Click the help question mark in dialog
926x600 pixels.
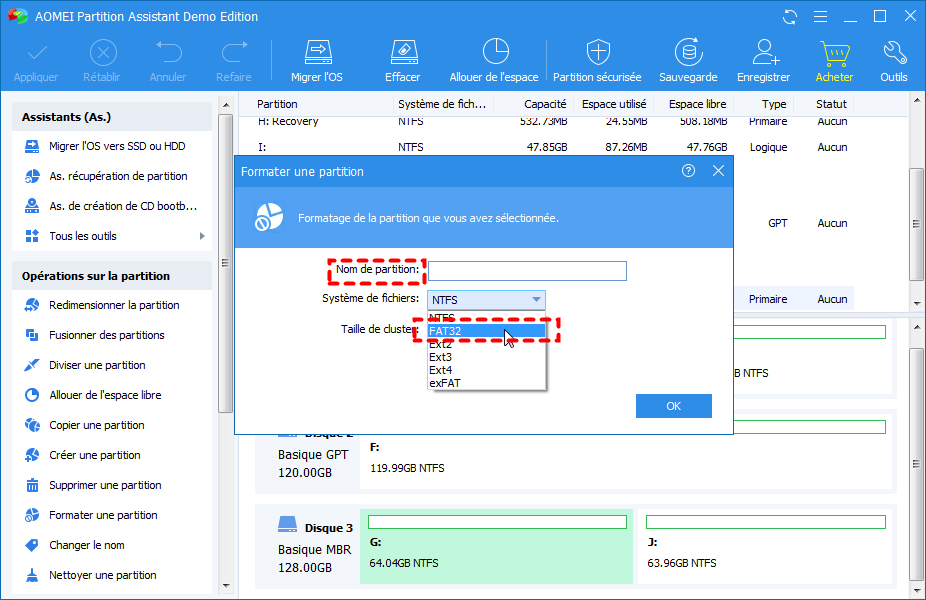(x=688, y=171)
